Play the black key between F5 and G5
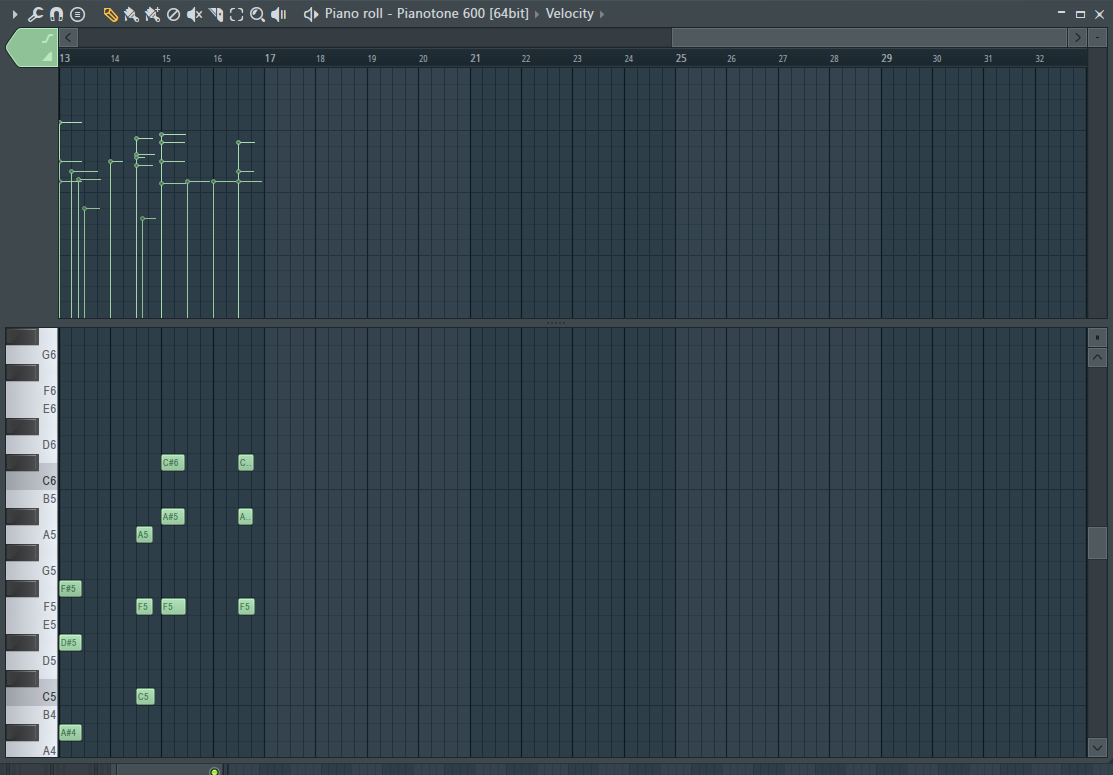 [22, 588]
